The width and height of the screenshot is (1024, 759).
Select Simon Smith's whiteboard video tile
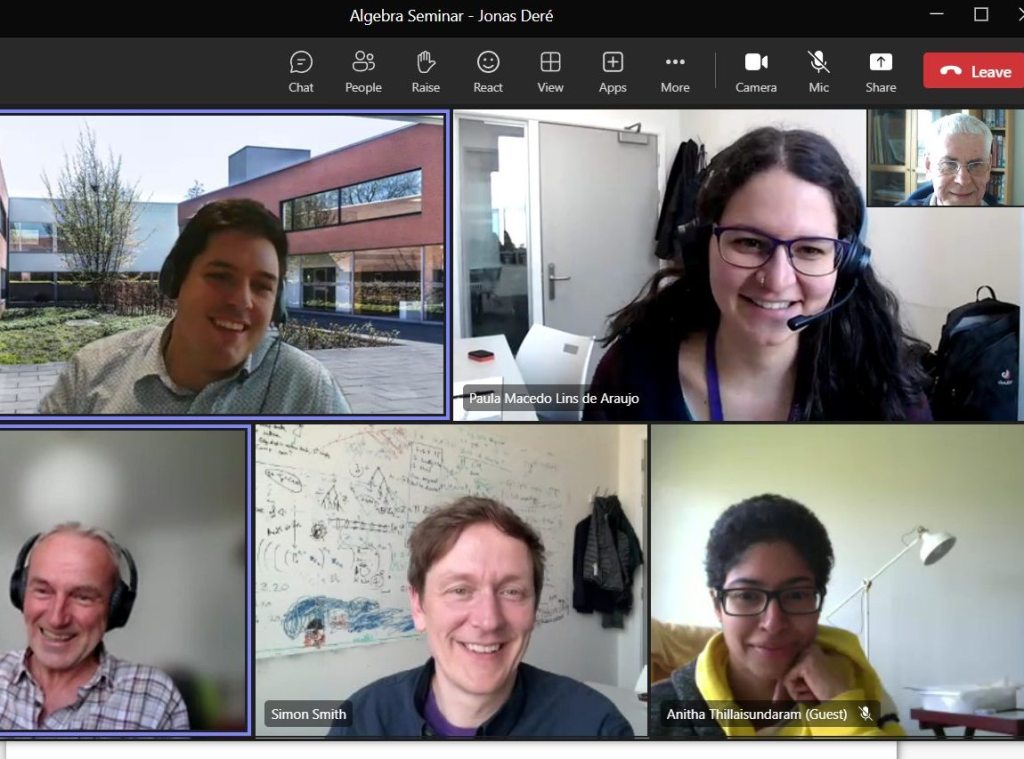pyautogui.click(x=451, y=580)
